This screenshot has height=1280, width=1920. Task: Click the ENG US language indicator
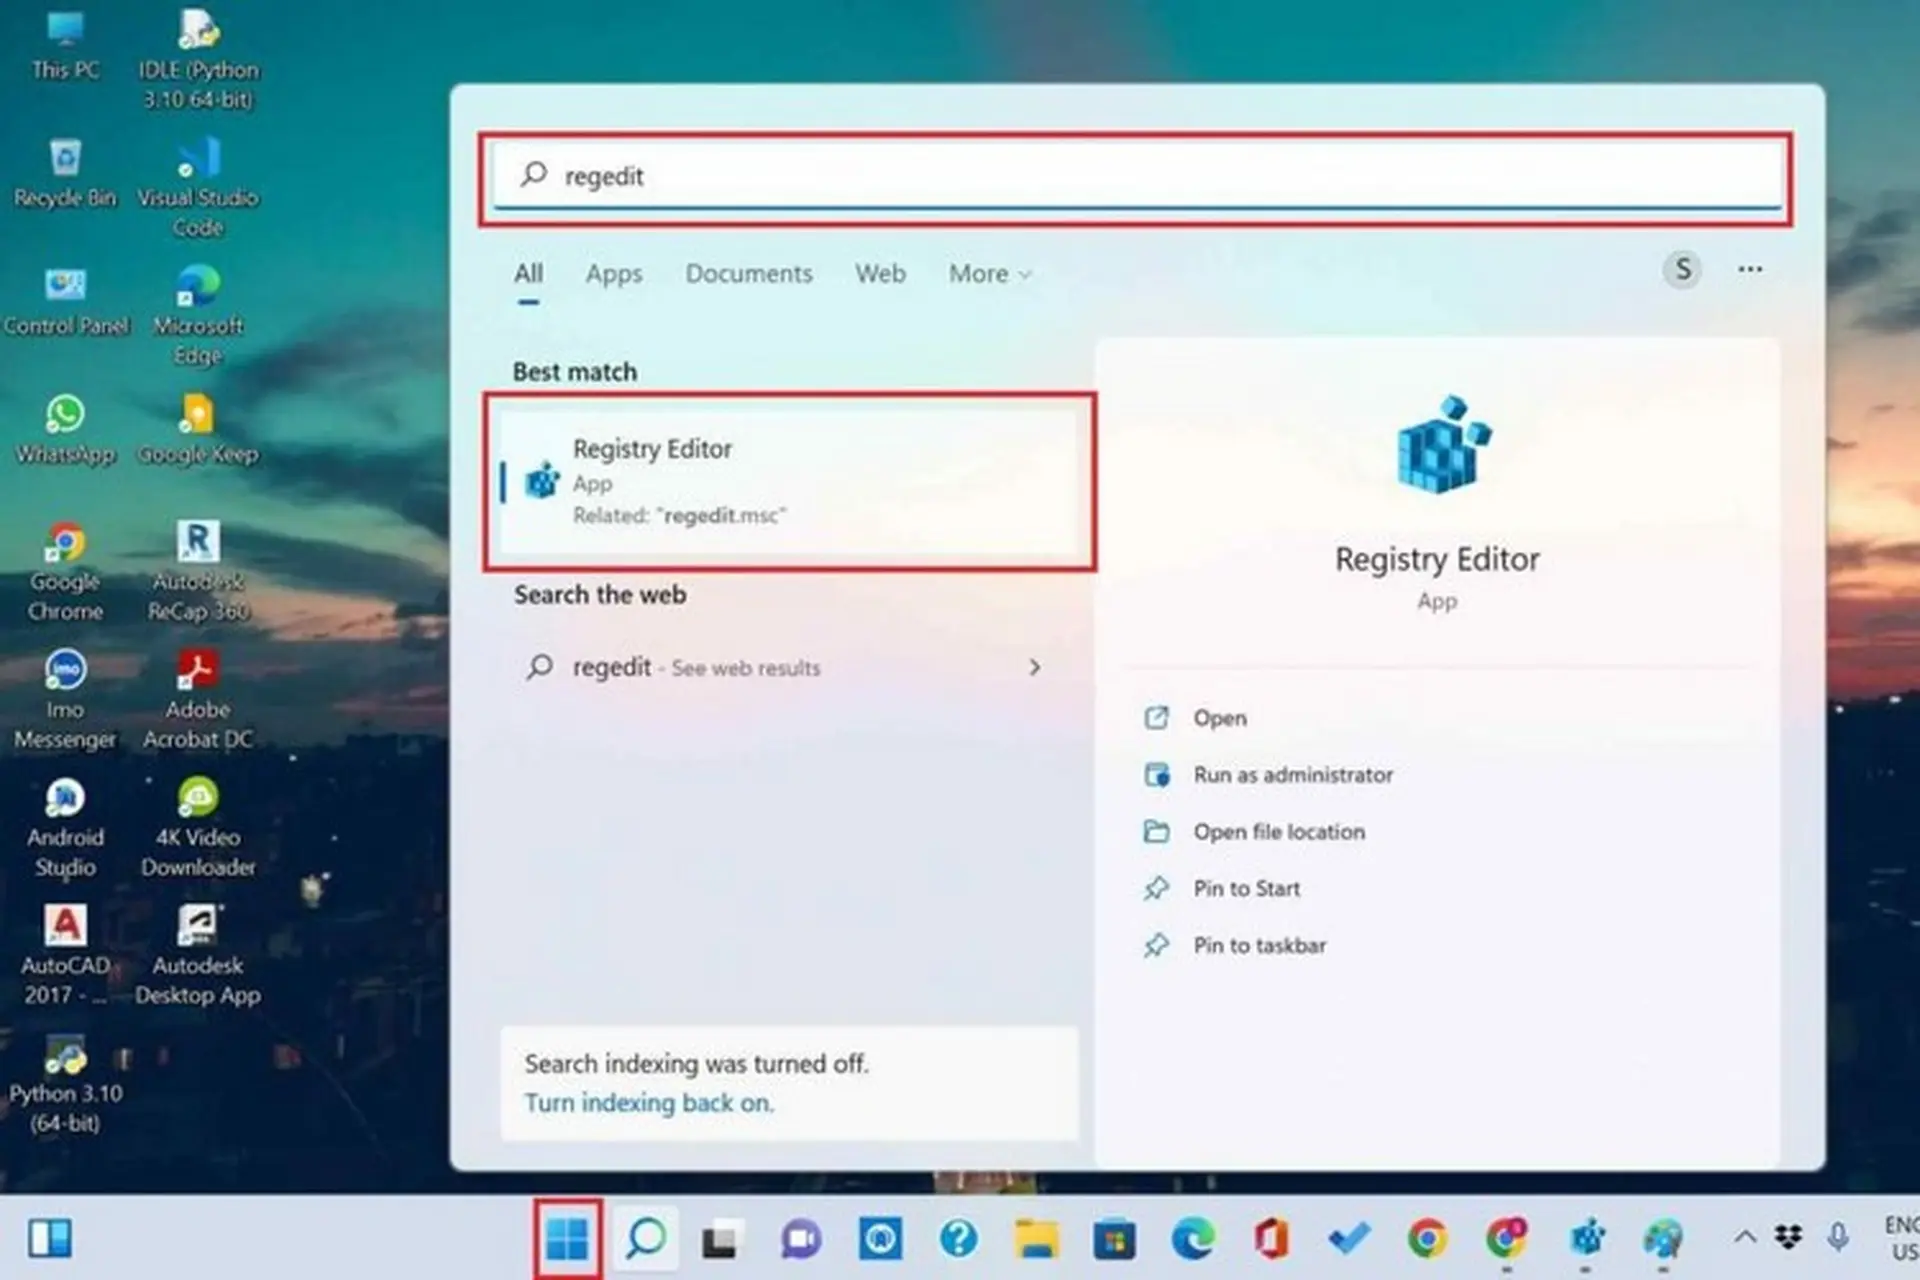point(1900,1238)
